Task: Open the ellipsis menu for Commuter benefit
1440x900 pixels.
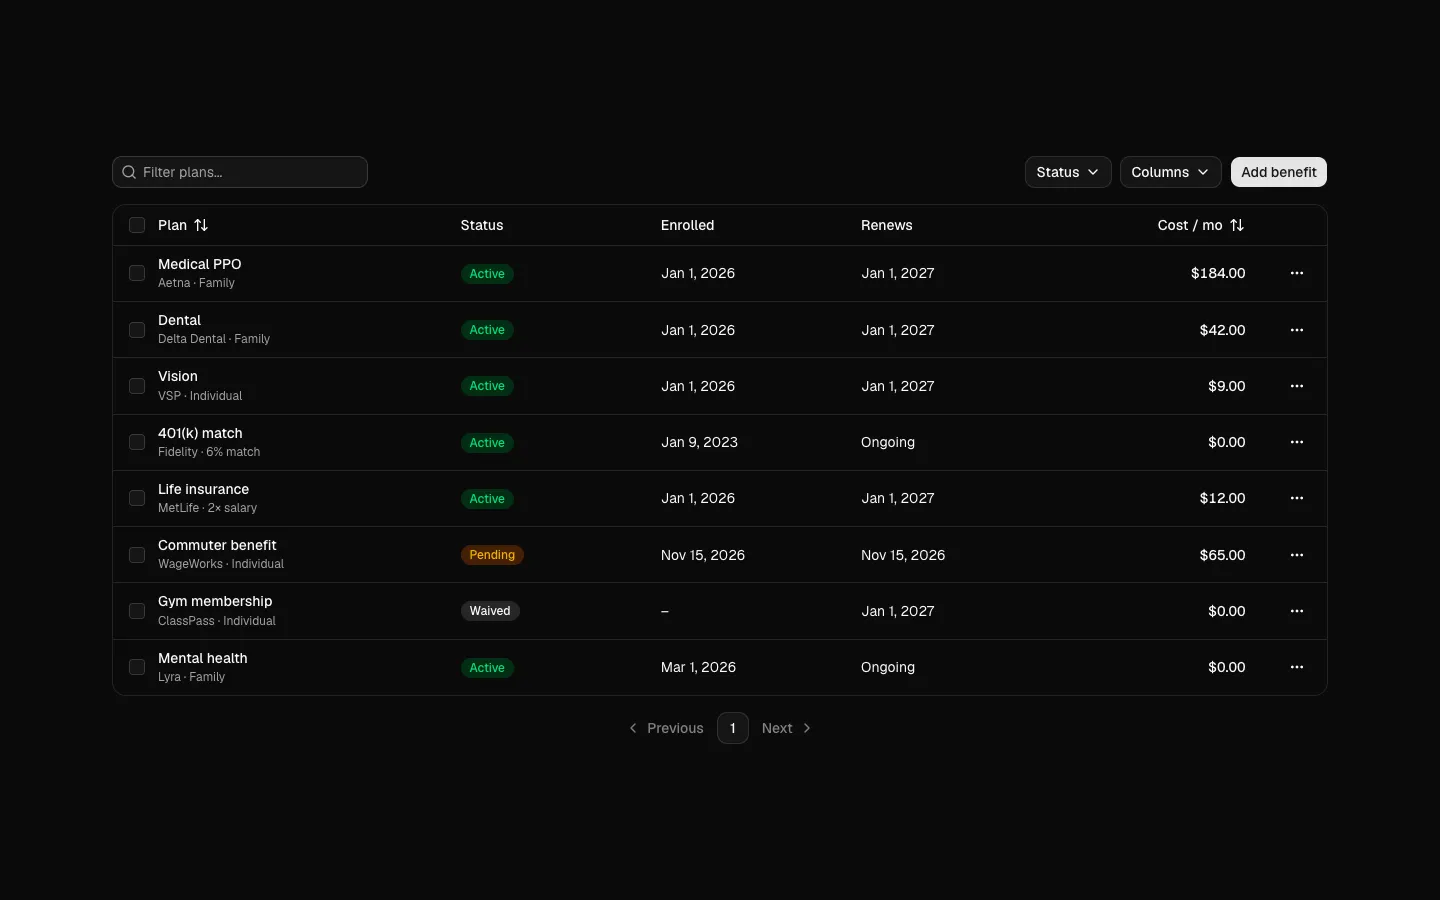Action: (1297, 555)
